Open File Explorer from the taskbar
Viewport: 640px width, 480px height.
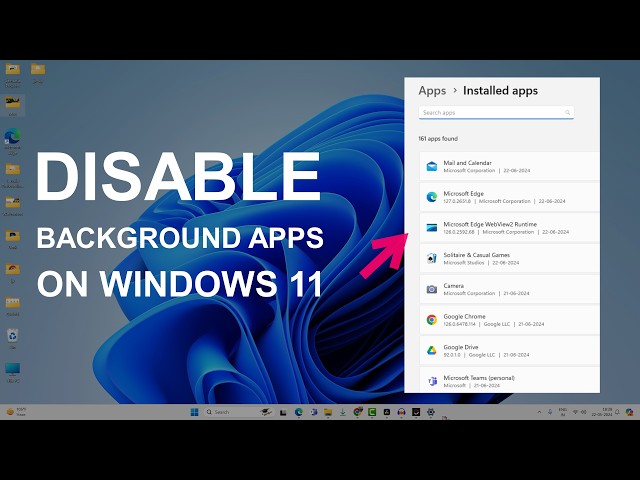328,412
